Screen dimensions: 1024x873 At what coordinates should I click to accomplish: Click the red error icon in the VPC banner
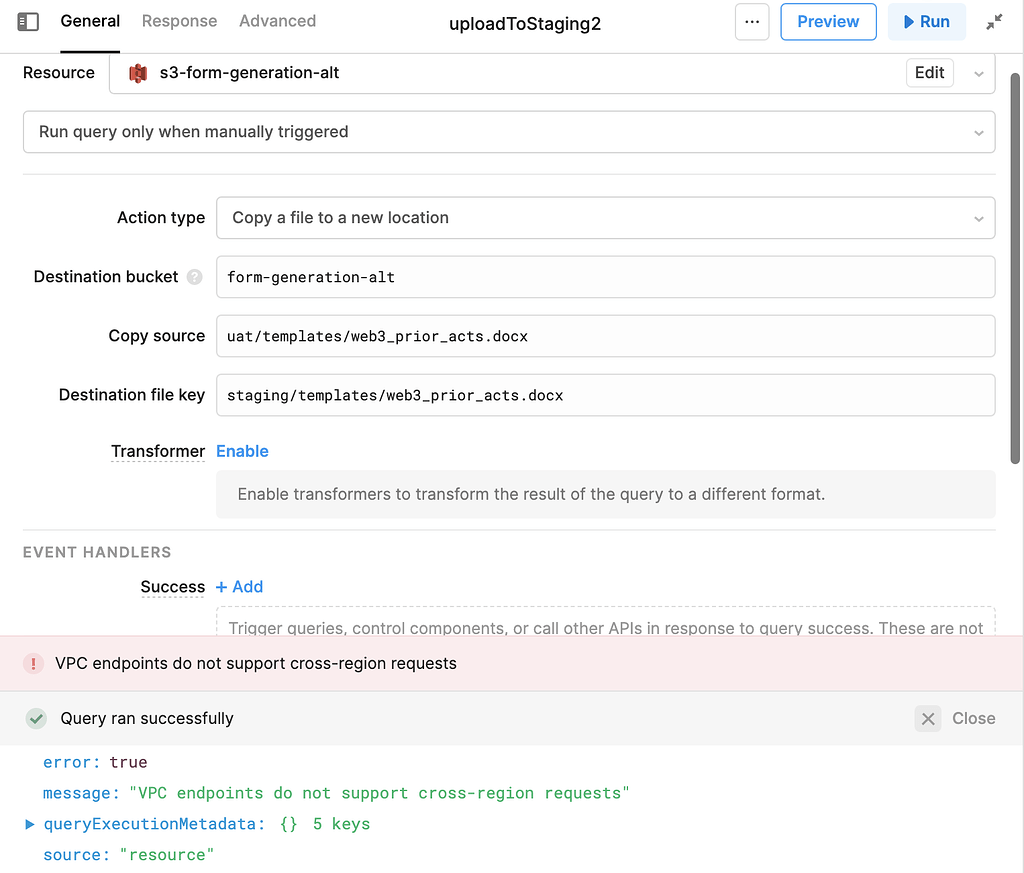pyautogui.click(x=33, y=663)
